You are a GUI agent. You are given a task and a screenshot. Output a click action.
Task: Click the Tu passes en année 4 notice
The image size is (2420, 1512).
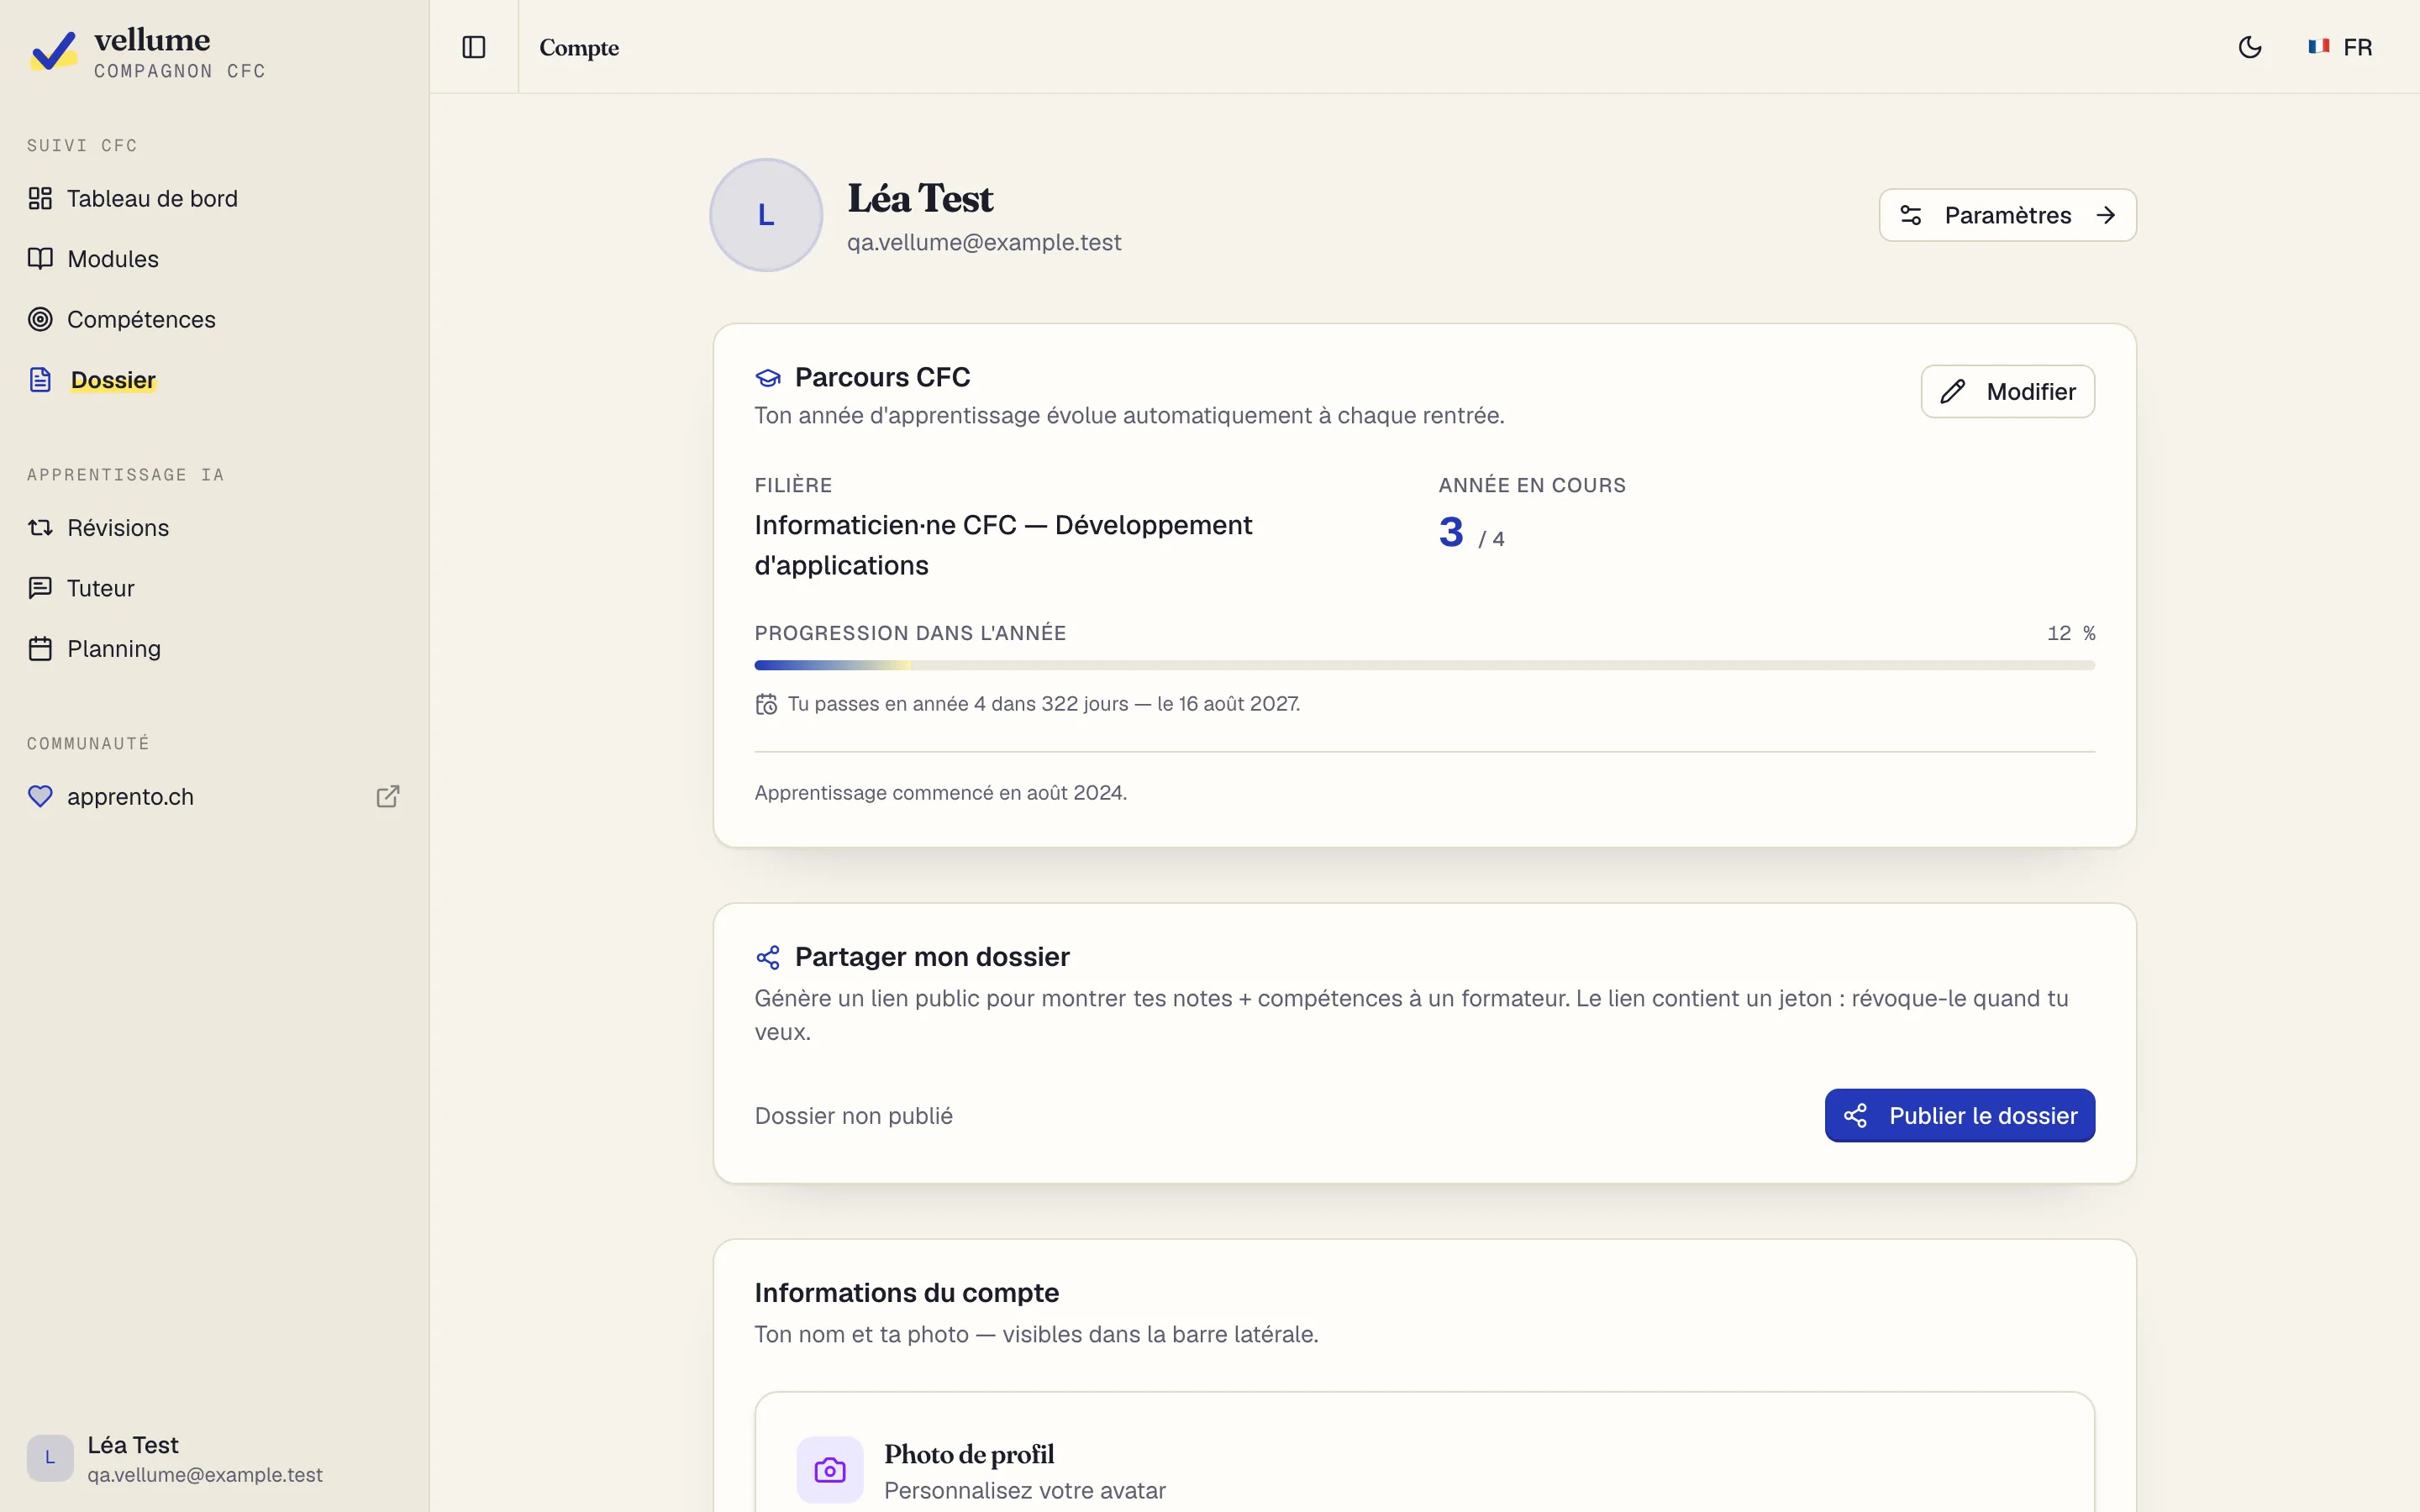(x=1044, y=704)
